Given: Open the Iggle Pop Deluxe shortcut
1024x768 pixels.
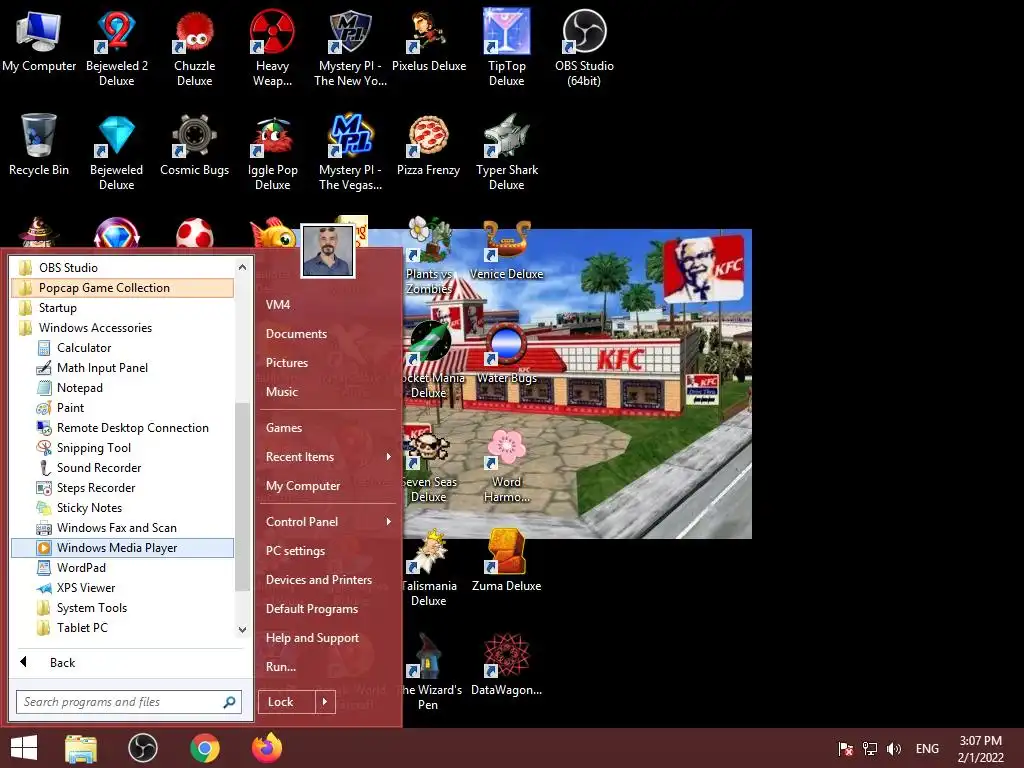Looking at the screenshot, I should click(x=272, y=152).
